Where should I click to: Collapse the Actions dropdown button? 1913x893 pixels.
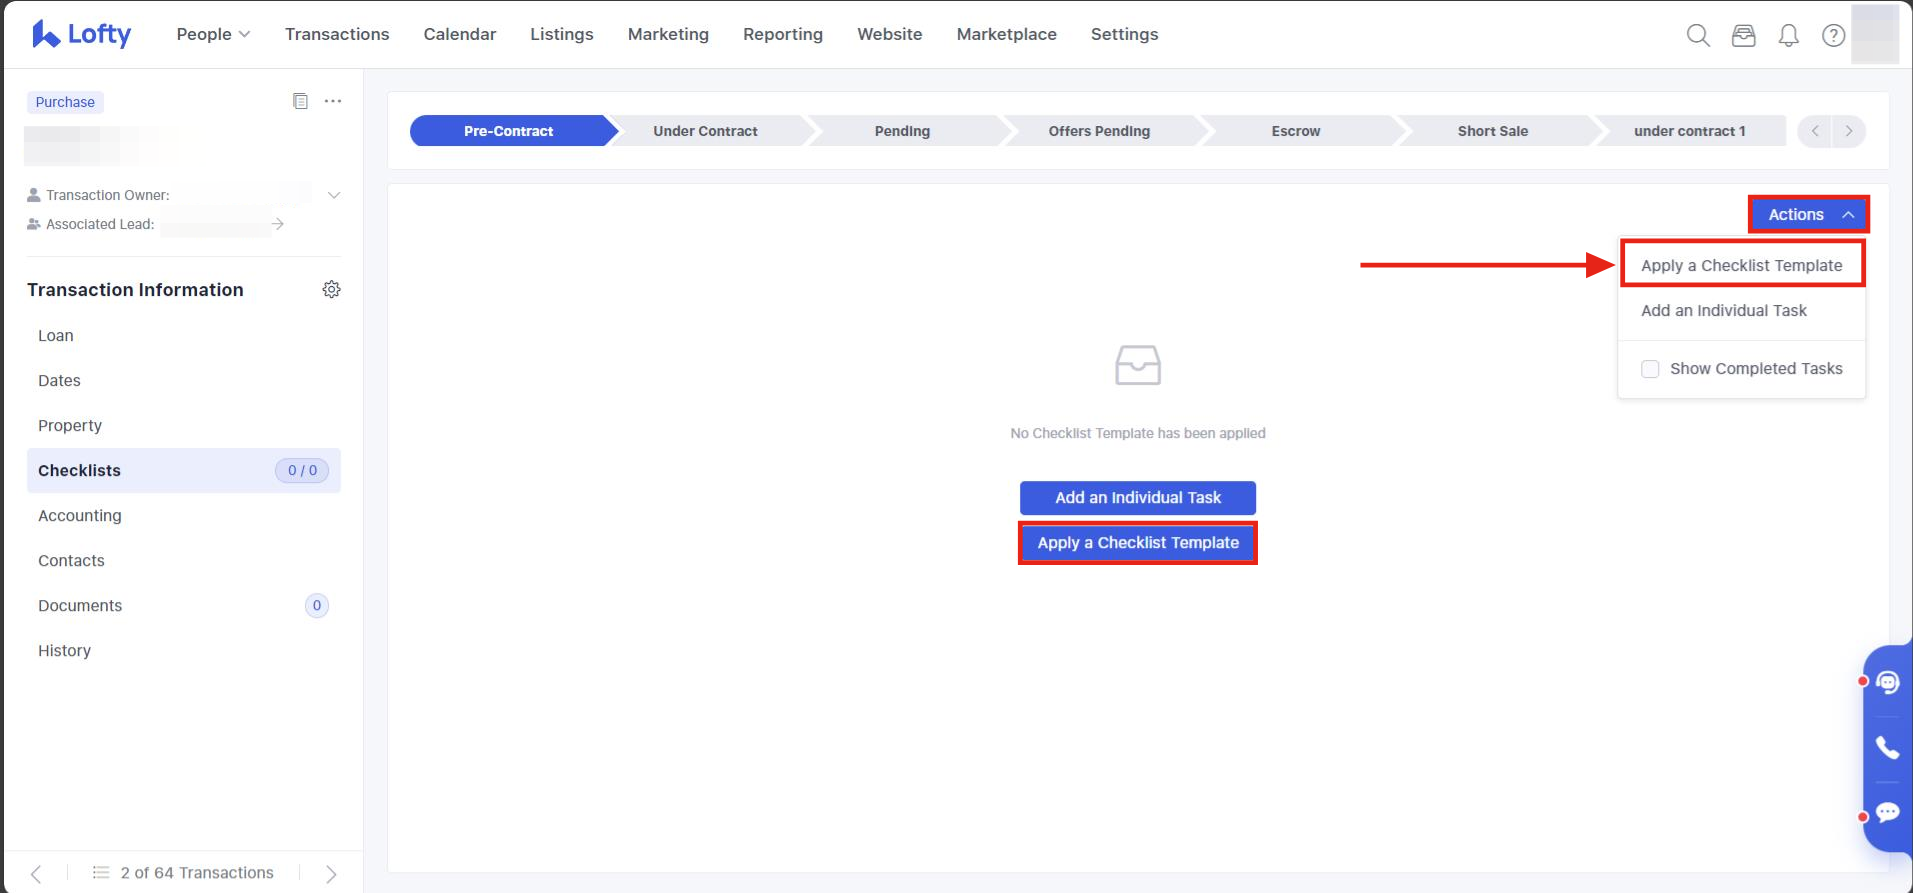coord(1808,215)
